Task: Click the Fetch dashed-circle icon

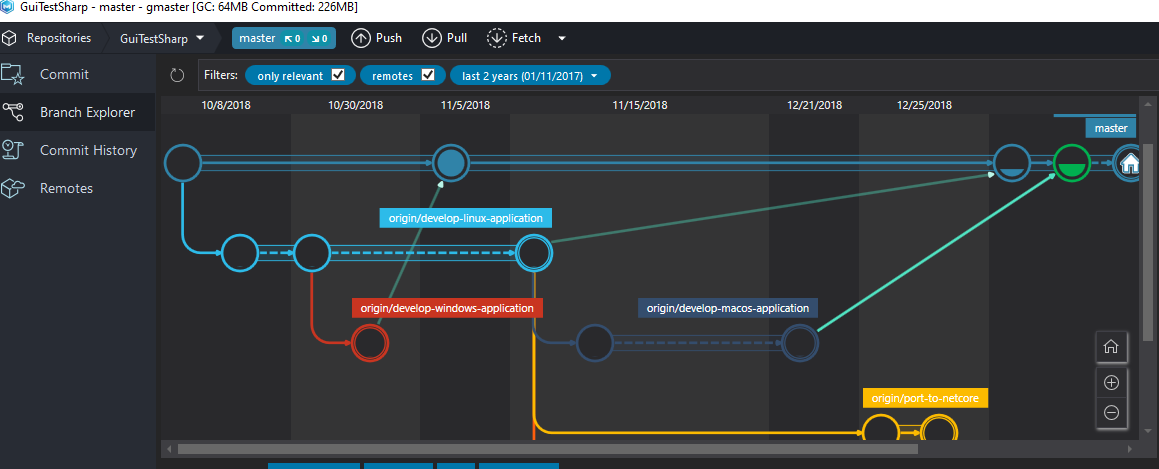Action: click(x=497, y=38)
